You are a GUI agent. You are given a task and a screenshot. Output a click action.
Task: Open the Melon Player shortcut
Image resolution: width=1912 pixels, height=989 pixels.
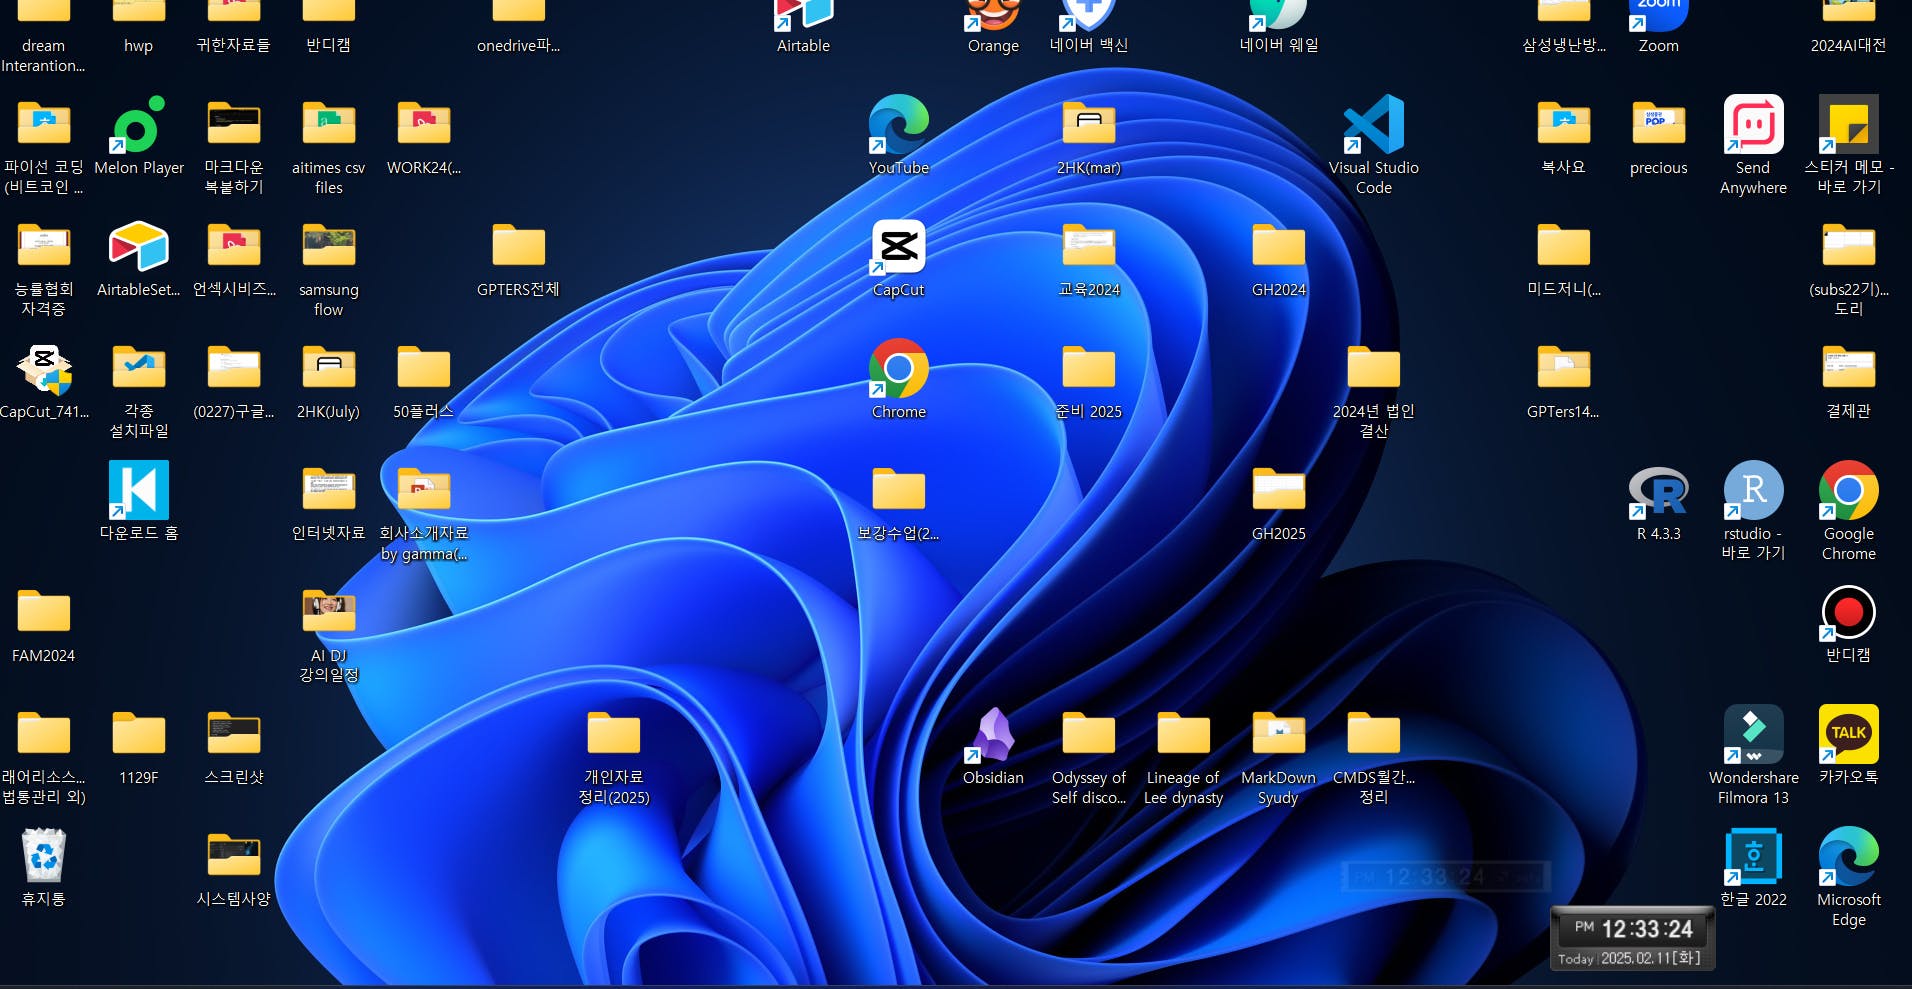tap(138, 125)
